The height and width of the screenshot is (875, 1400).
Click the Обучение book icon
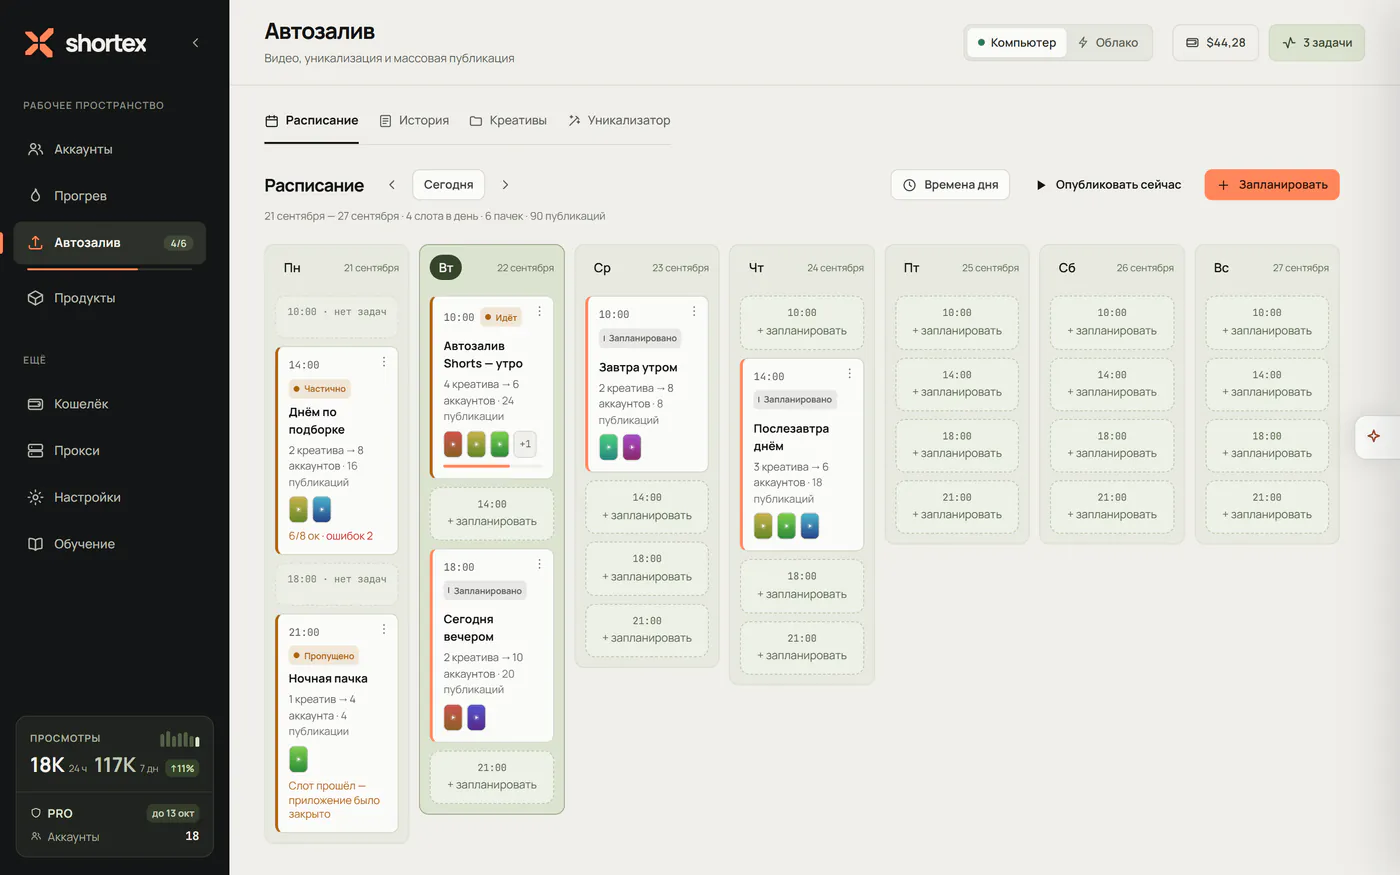[35, 544]
